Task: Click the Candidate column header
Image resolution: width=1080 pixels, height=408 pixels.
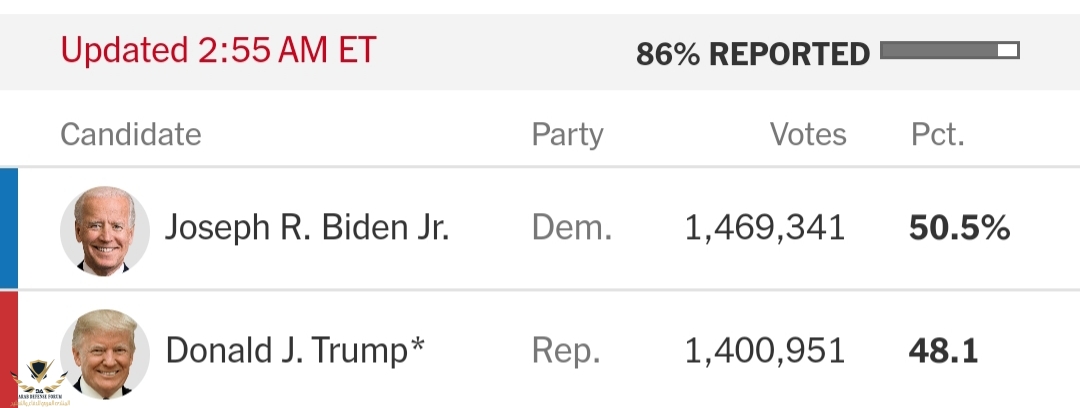Action: point(131,134)
